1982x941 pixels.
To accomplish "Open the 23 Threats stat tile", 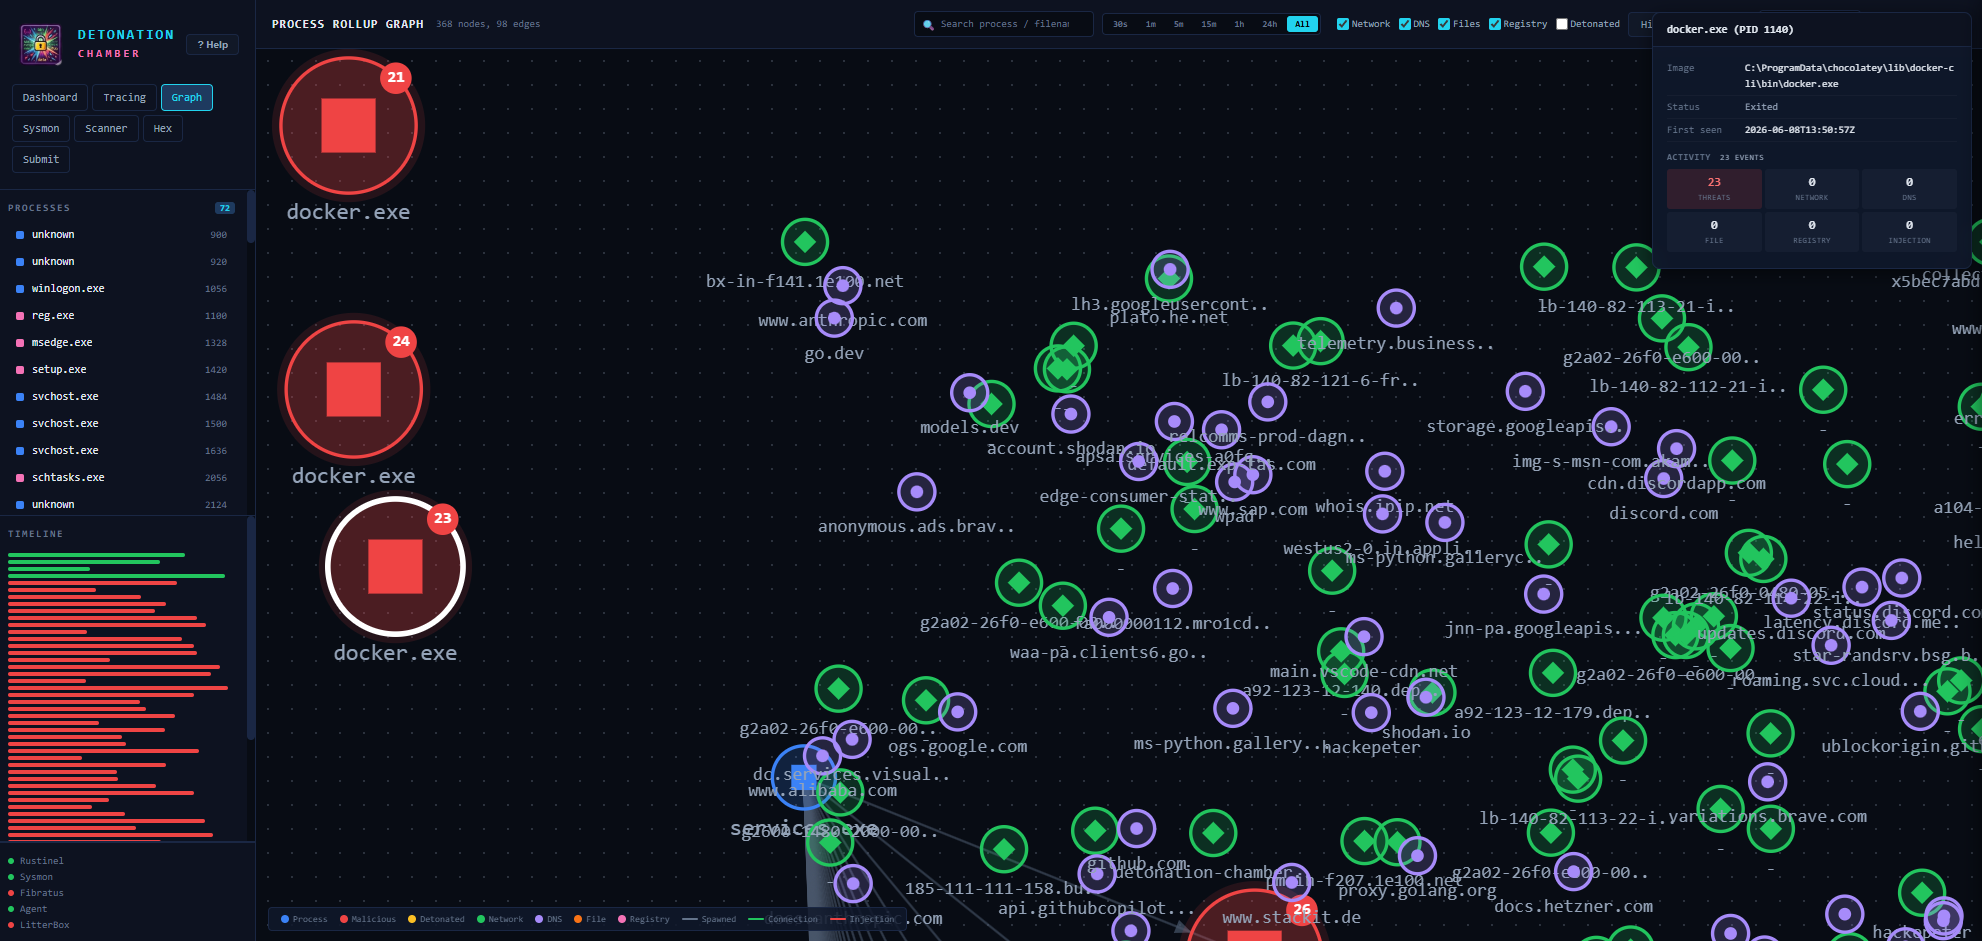I will (1714, 188).
